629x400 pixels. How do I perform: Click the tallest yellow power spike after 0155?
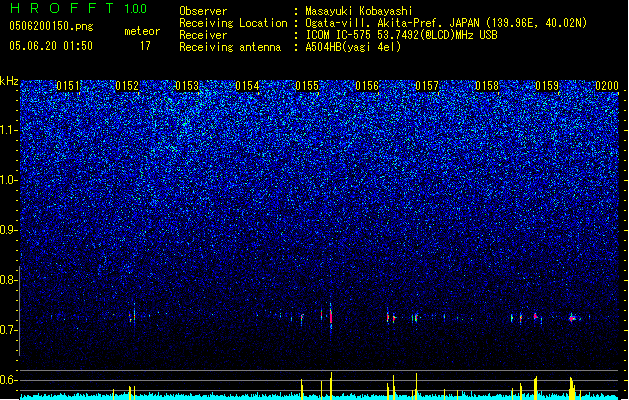point(331,386)
